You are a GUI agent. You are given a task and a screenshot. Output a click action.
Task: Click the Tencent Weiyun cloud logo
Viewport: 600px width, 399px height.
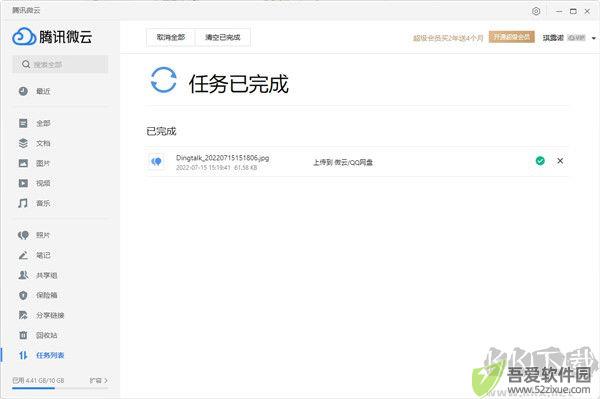pos(24,37)
